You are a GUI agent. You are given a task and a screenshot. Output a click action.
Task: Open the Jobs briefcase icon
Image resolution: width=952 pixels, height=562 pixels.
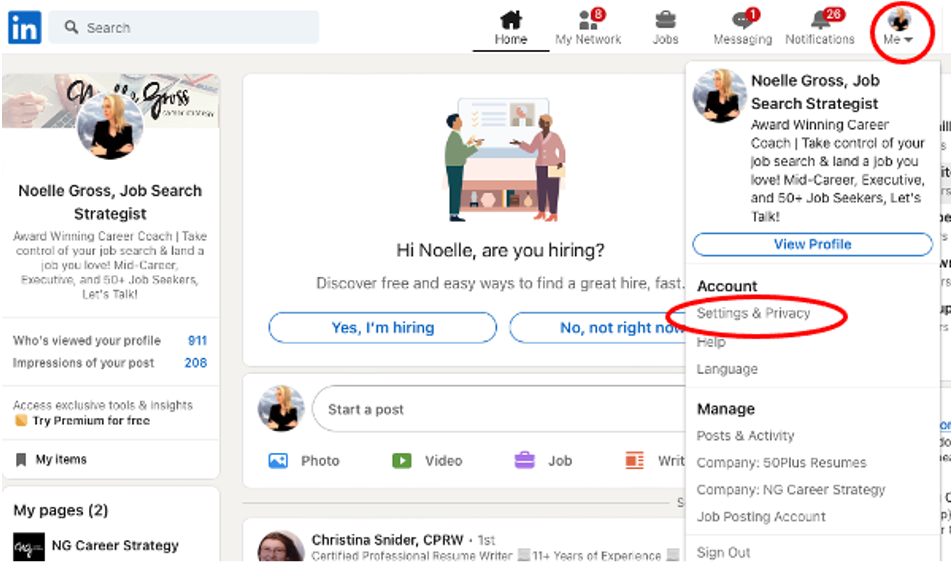coord(665,21)
